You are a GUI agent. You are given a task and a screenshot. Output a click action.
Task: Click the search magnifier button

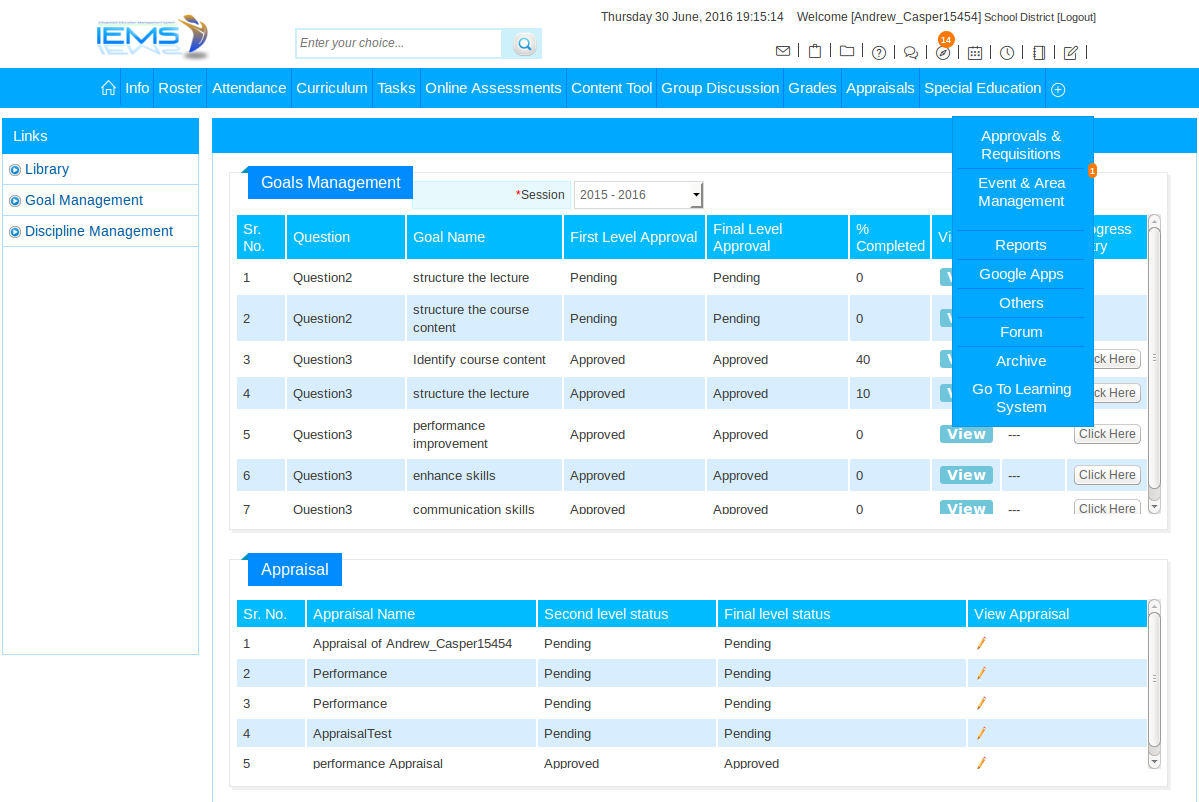point(524,44)
